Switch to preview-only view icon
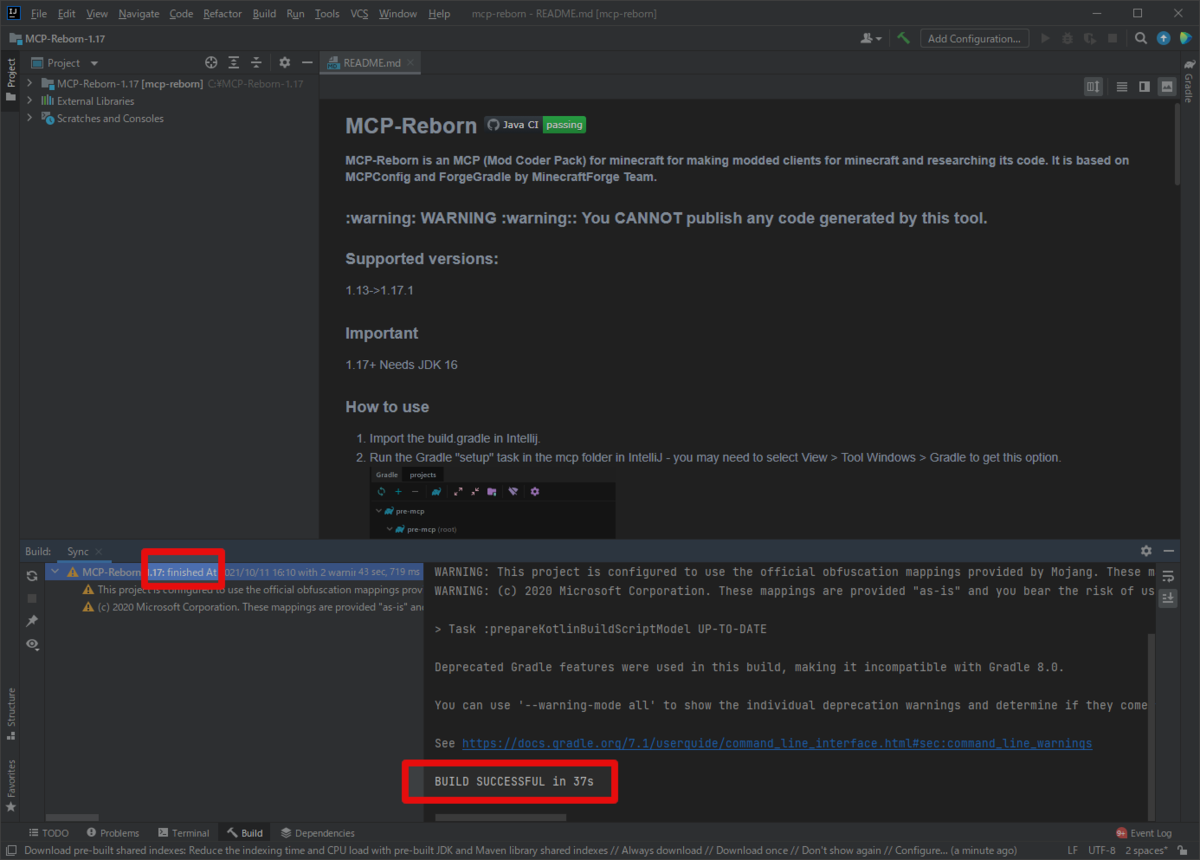 click(x=1166, y=87)
